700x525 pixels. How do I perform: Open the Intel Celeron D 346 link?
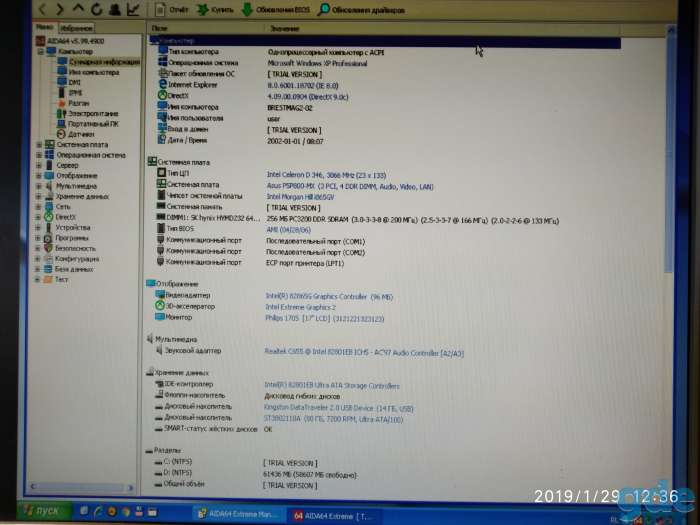pyautogui.click(x=326, y=175)
